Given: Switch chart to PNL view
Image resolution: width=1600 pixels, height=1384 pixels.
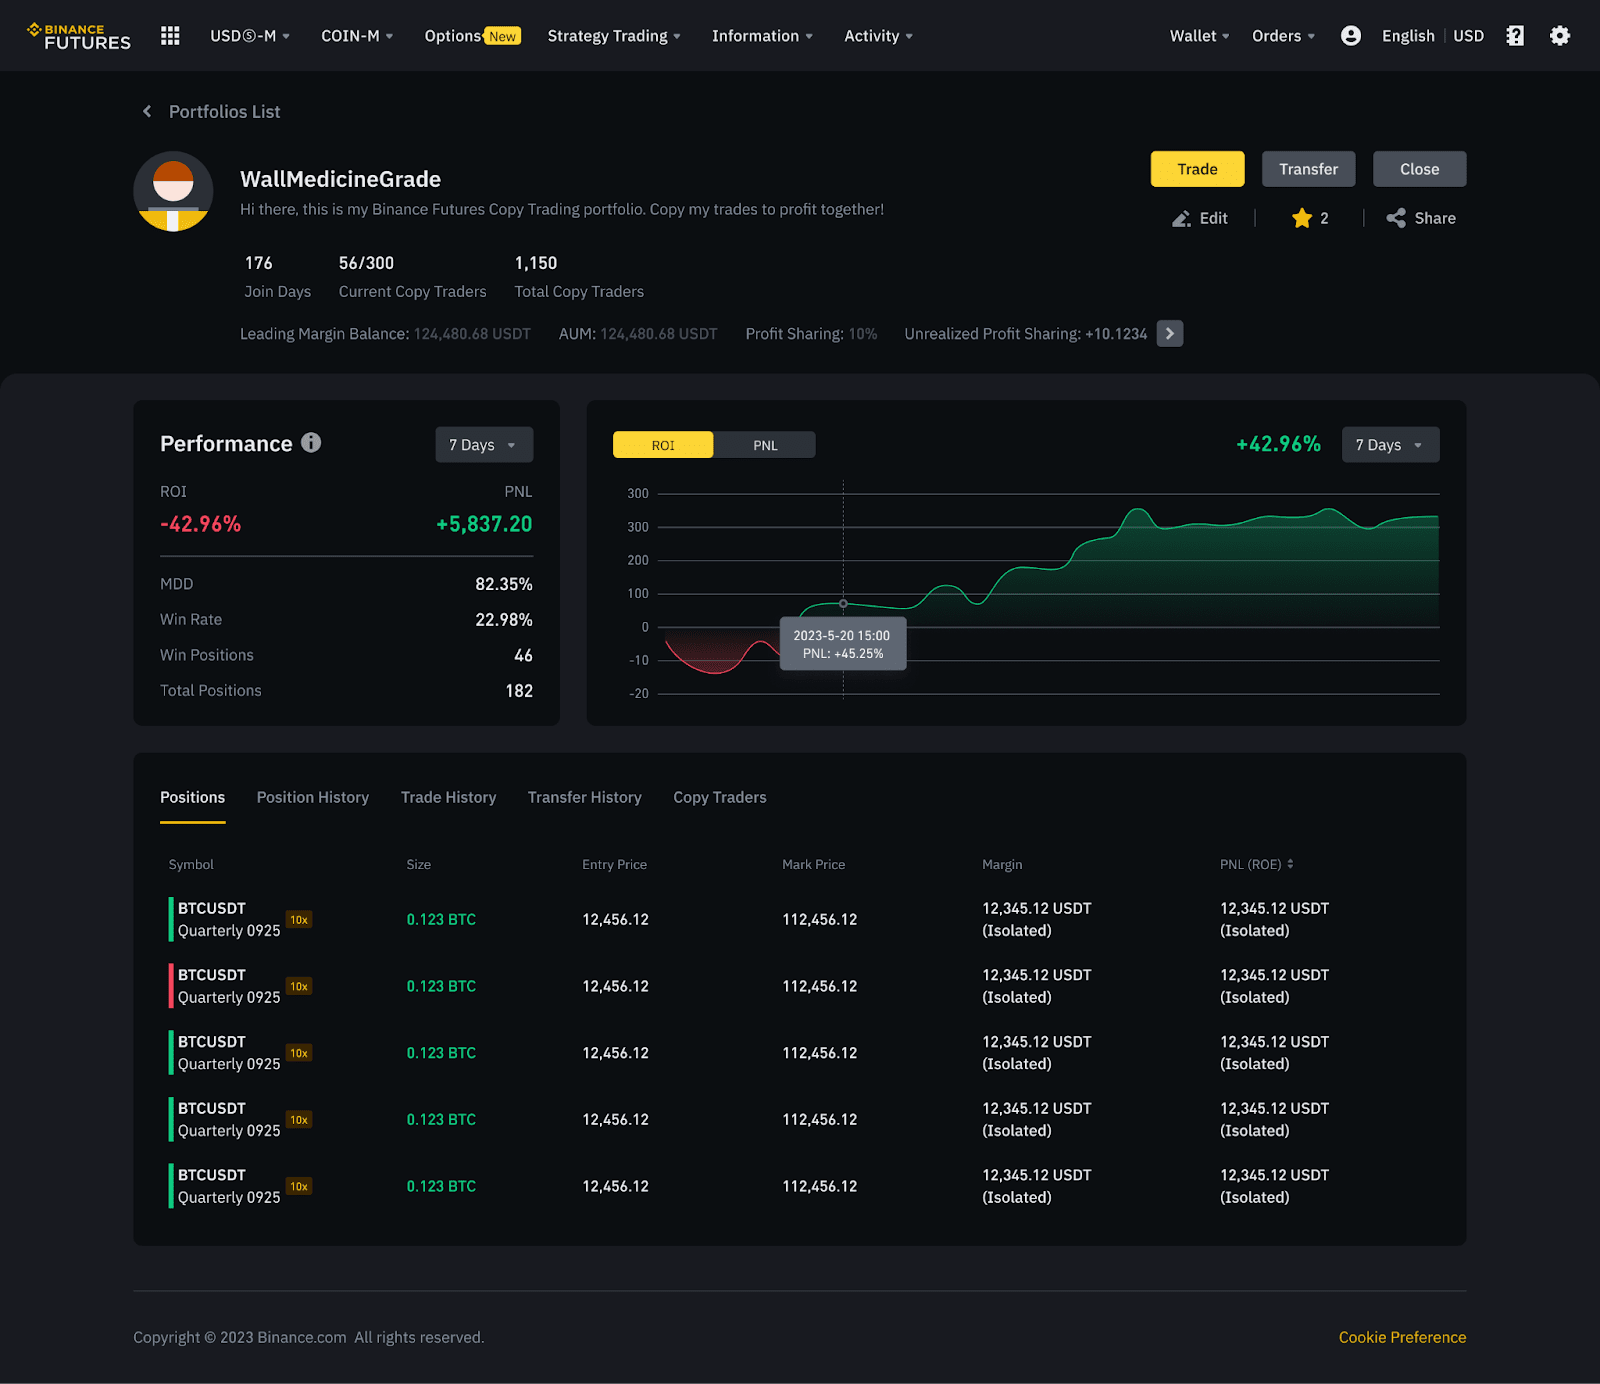Looking at the screenshot, I should [765, 445].
